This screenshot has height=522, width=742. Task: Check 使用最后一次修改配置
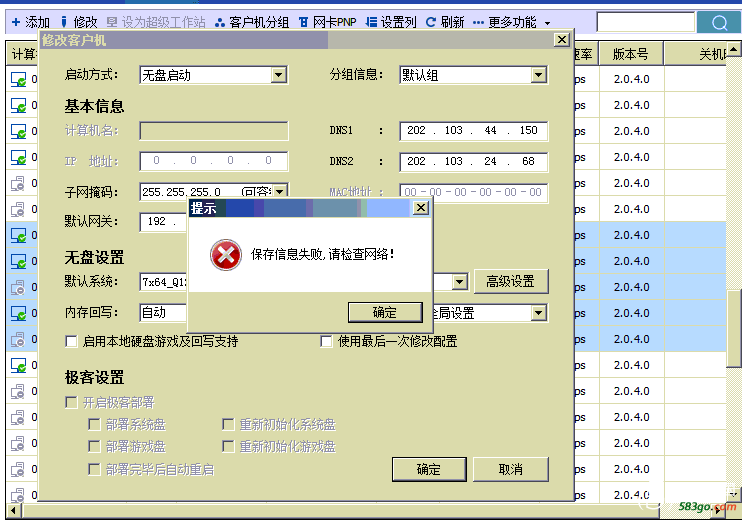(327, 342)
